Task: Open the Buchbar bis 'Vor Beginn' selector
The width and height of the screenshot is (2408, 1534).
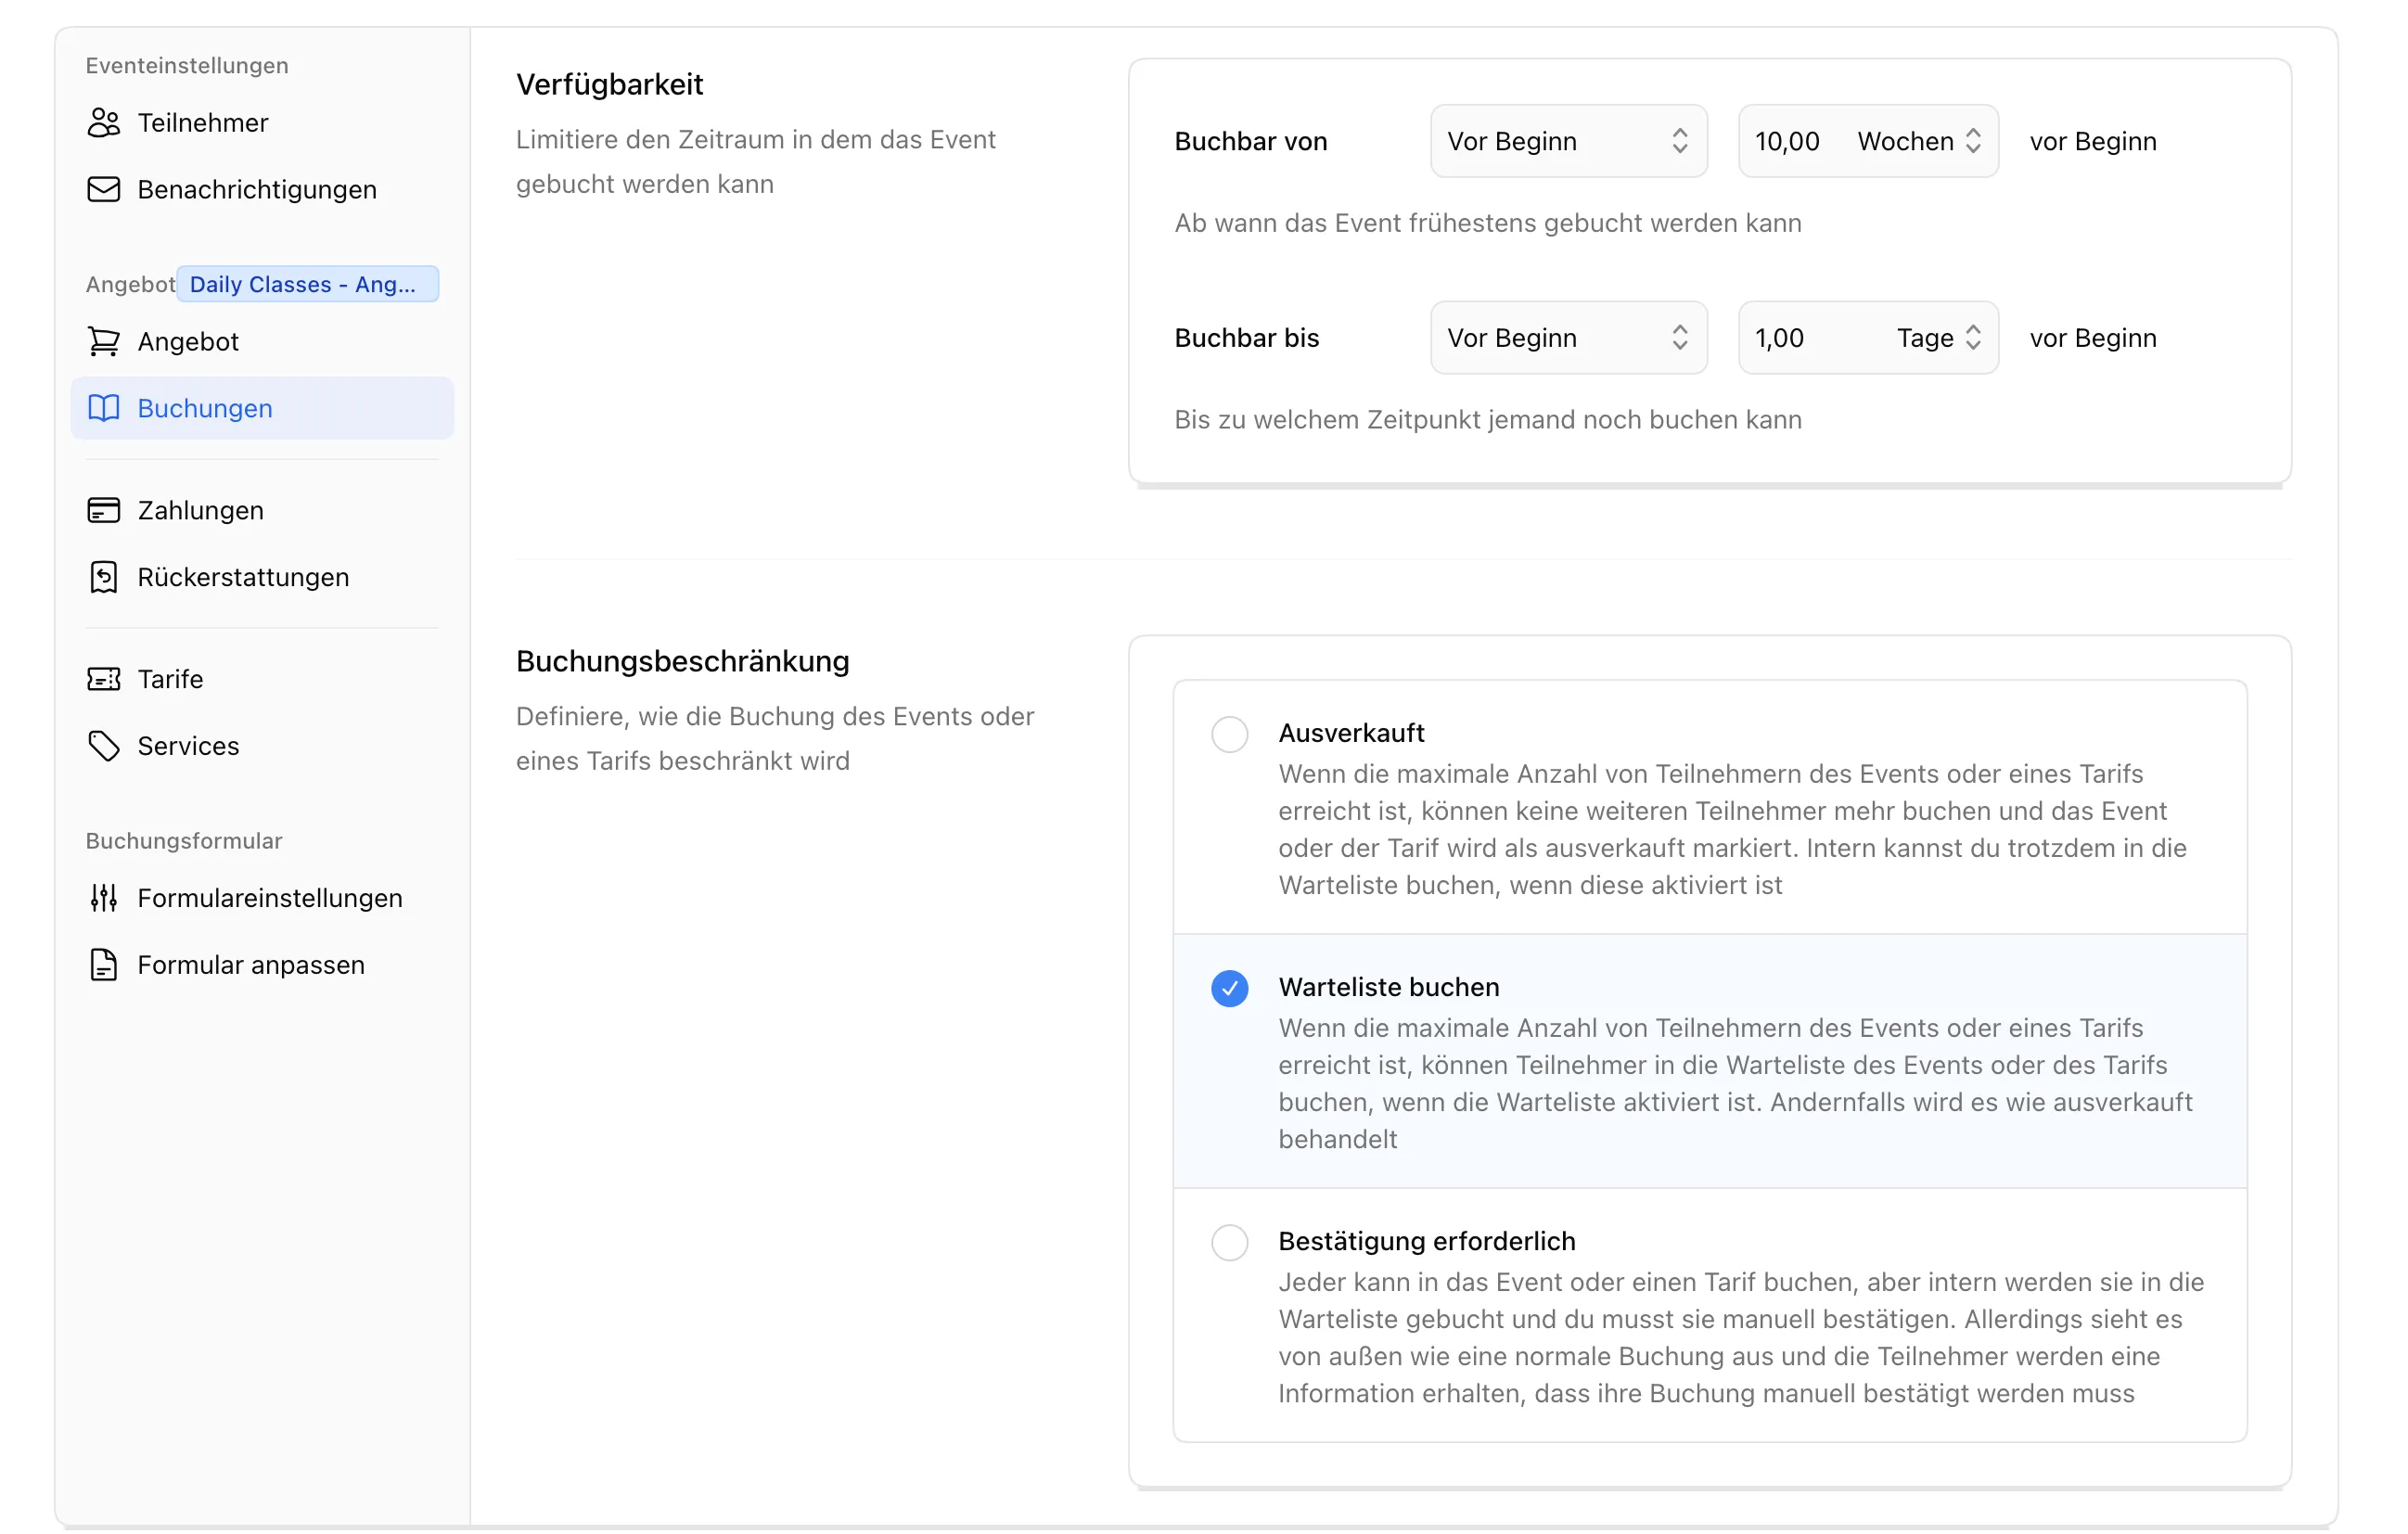Action: pyautogui.click(x=1568, y=339)
